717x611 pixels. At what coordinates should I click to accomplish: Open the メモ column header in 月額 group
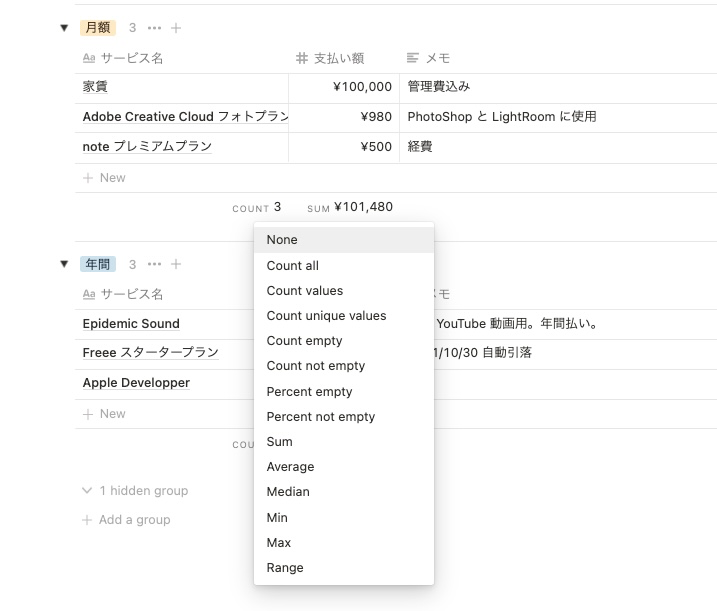428,58
